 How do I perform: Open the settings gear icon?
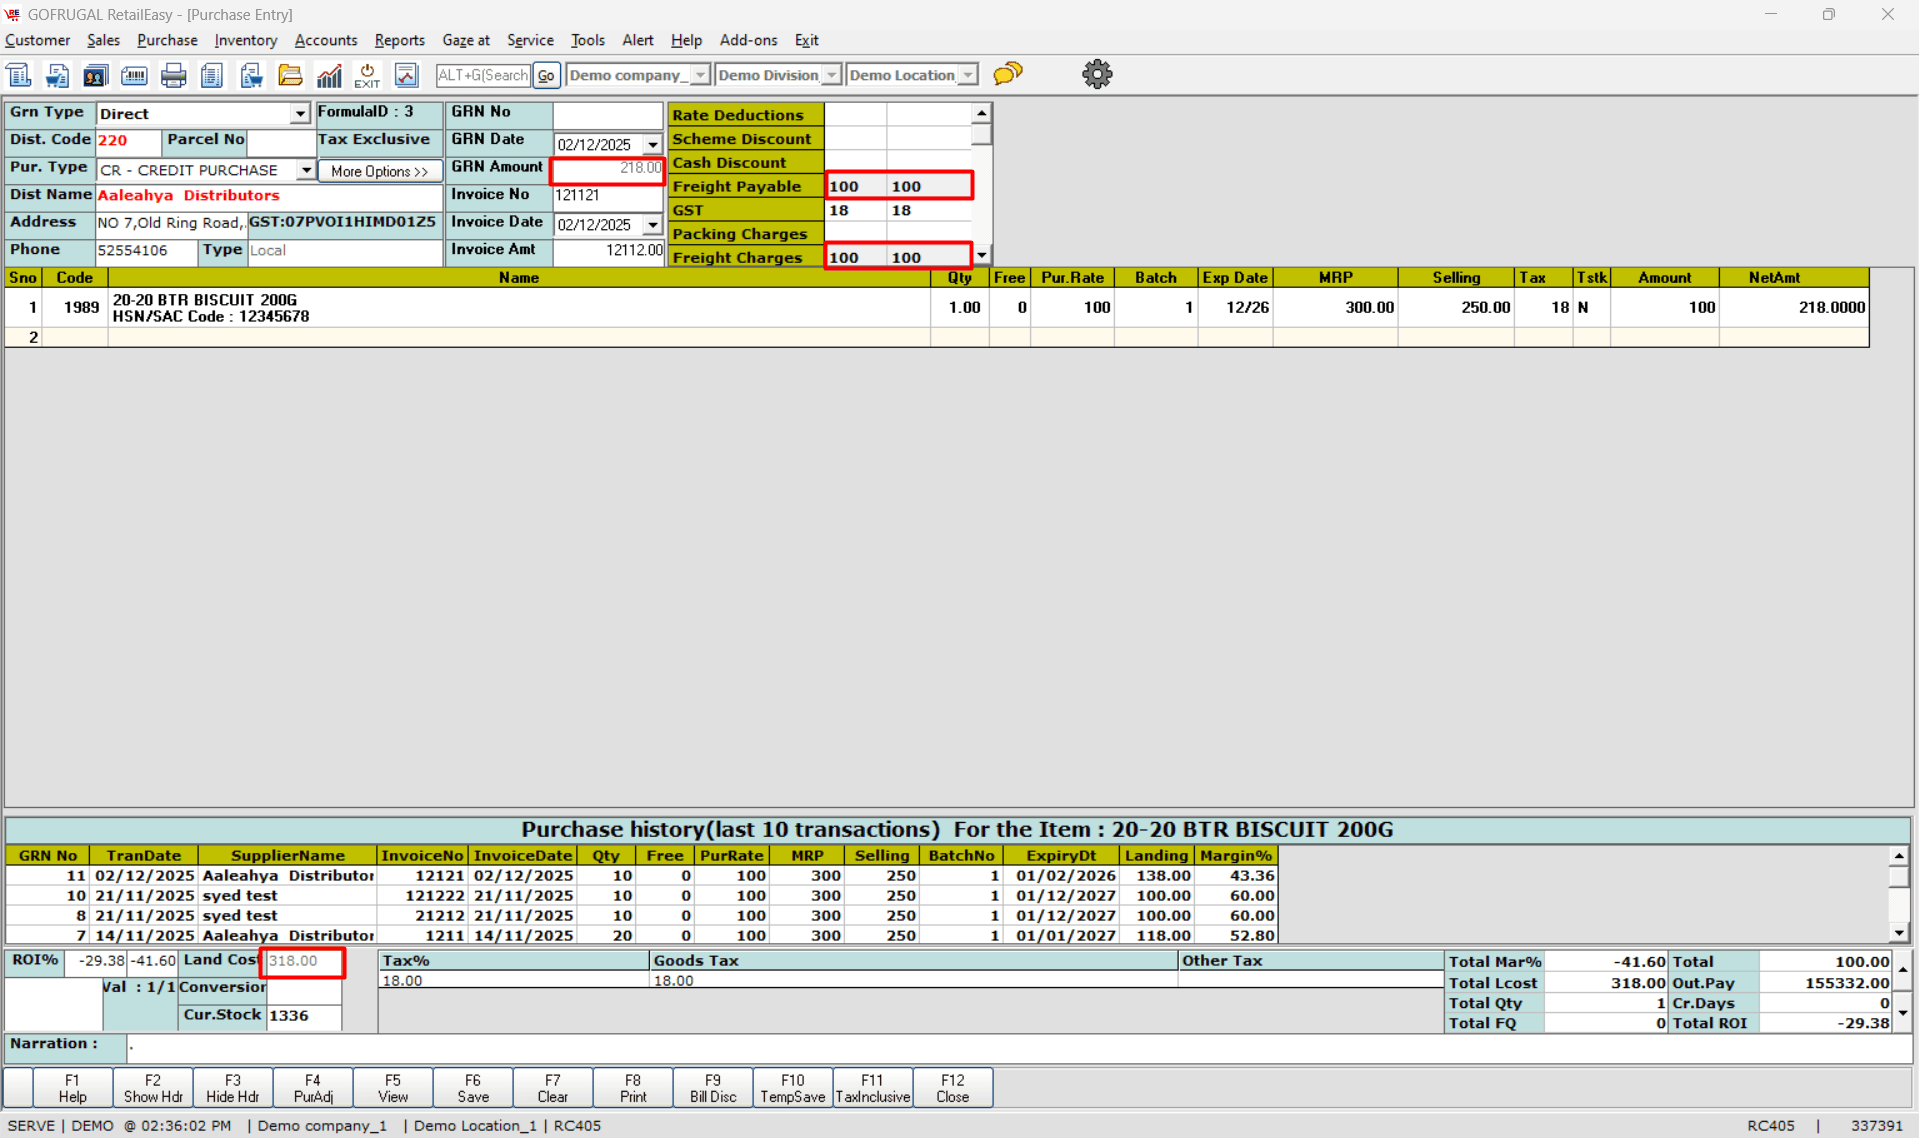click(x=1097, y=74)
